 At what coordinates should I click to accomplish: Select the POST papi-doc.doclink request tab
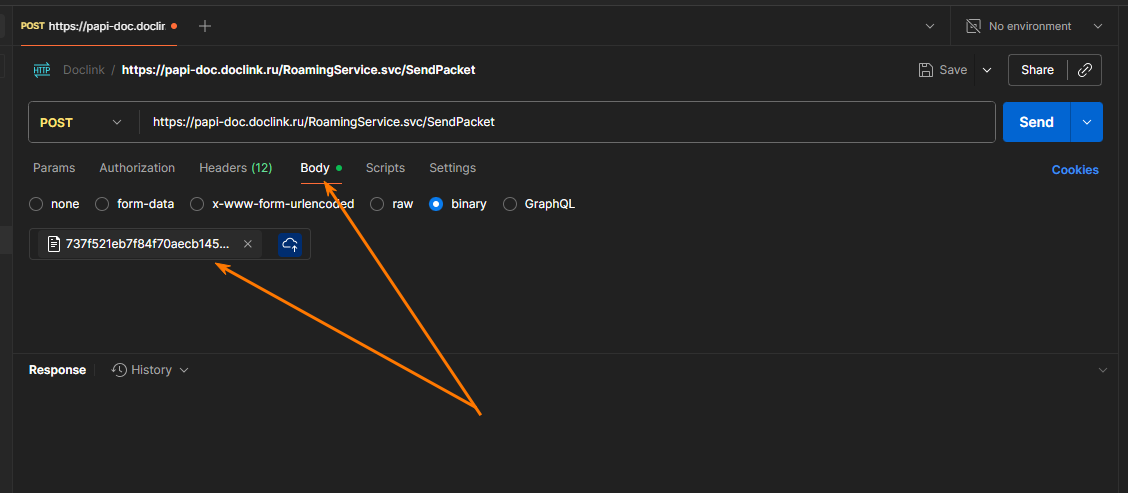(x=98, y=26)
